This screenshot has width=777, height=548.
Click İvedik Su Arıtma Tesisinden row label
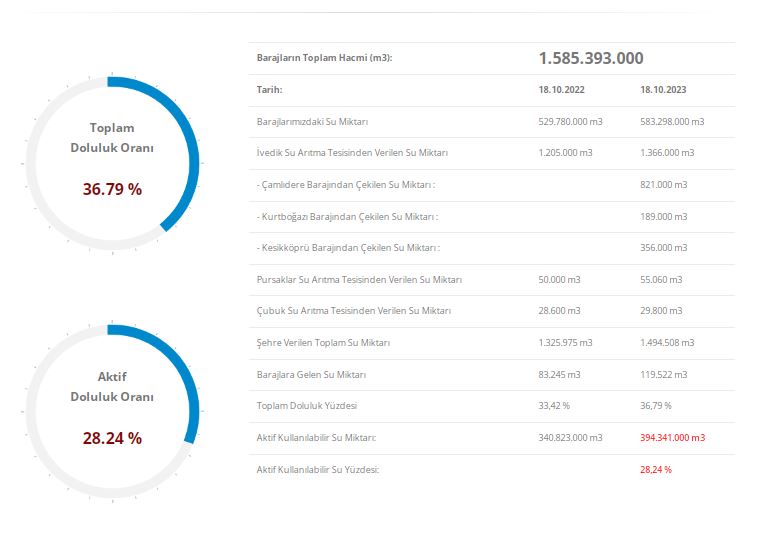(x=352, y=153)
